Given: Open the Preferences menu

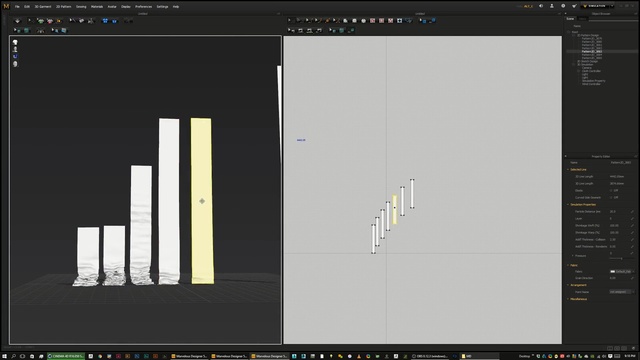Looking at the screenshot, I should pyautogui.click(x=144, y=7).
